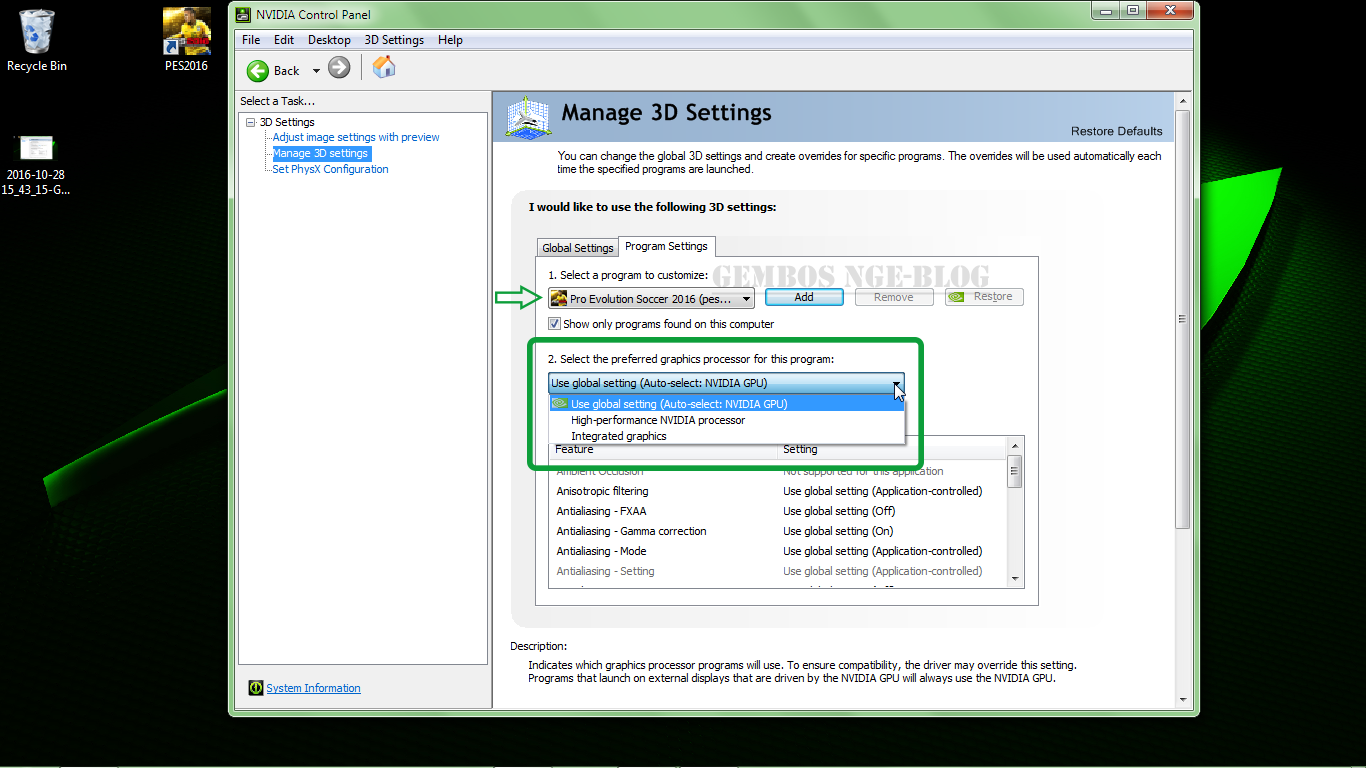Viewport: 1366px width, 768px height.
Task: Choose High-performance NVIDIA processor option
Action: coord(727,420)
